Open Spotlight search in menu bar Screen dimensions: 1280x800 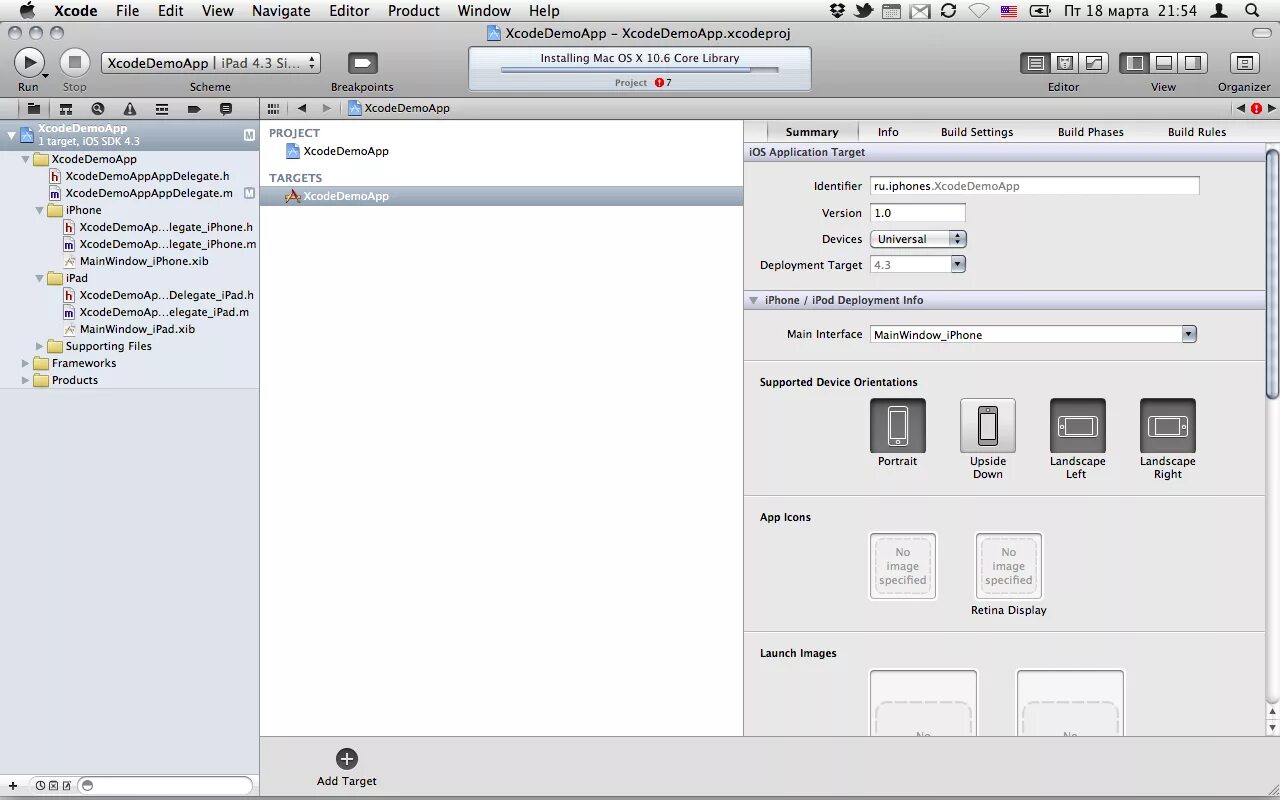tap(1253, 11)
